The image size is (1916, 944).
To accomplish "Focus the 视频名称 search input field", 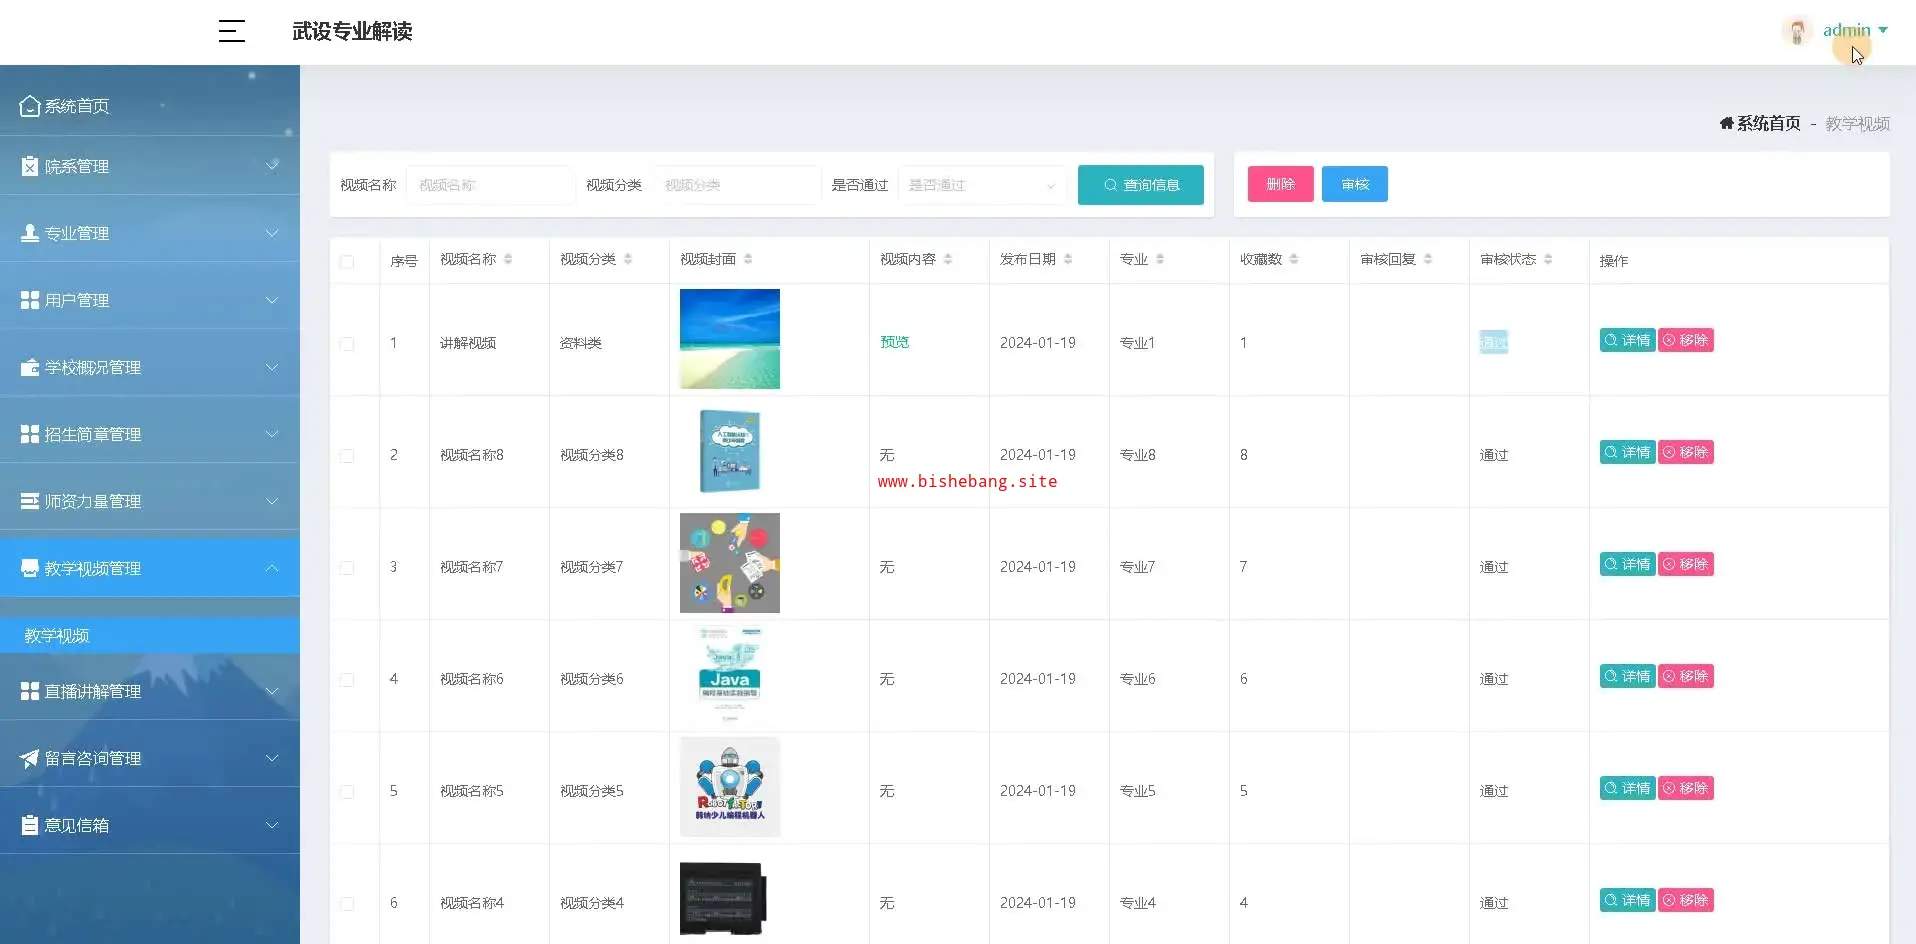I will click(490, 185).
